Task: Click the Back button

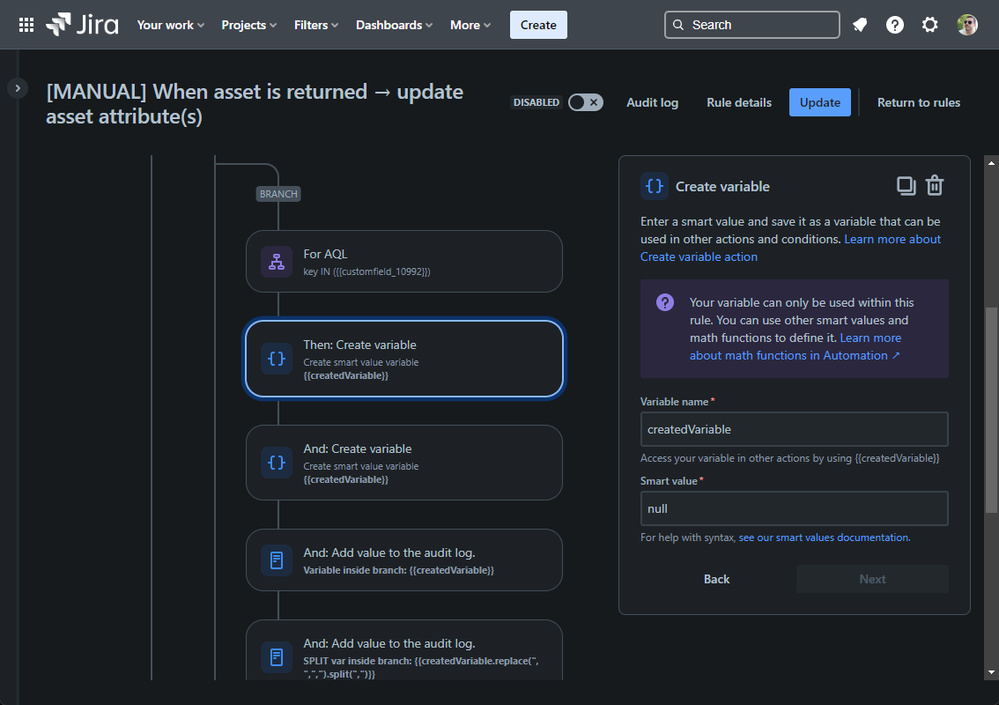Action: click(717, 579)
